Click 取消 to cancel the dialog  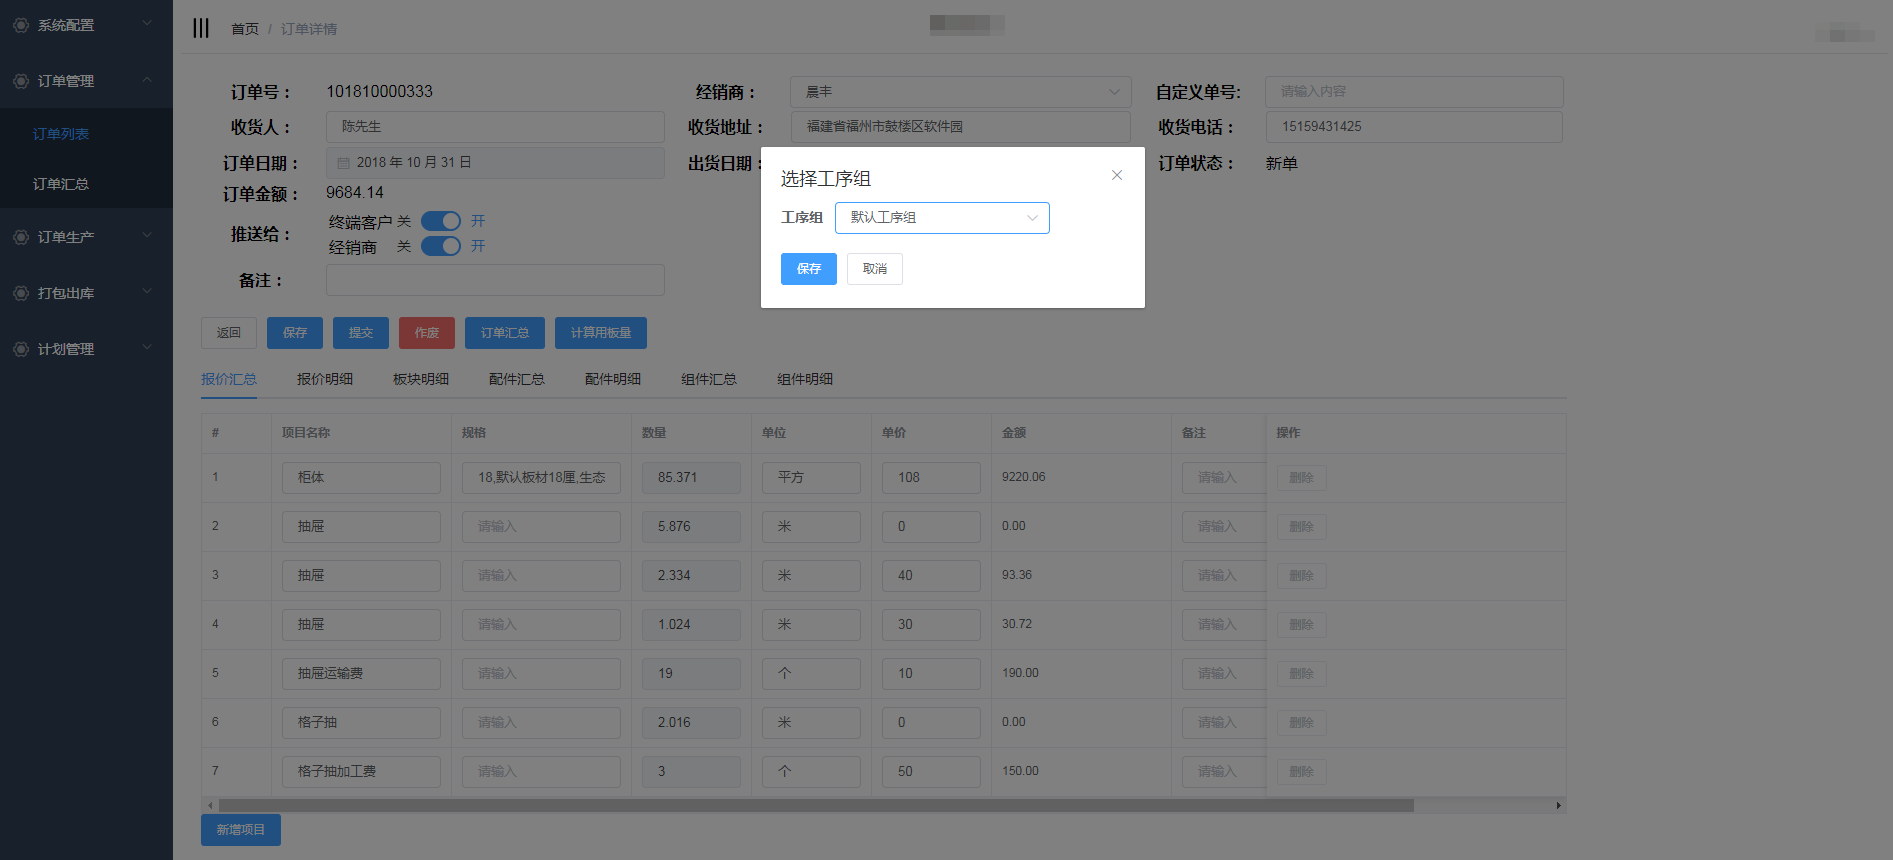point(874,269)
